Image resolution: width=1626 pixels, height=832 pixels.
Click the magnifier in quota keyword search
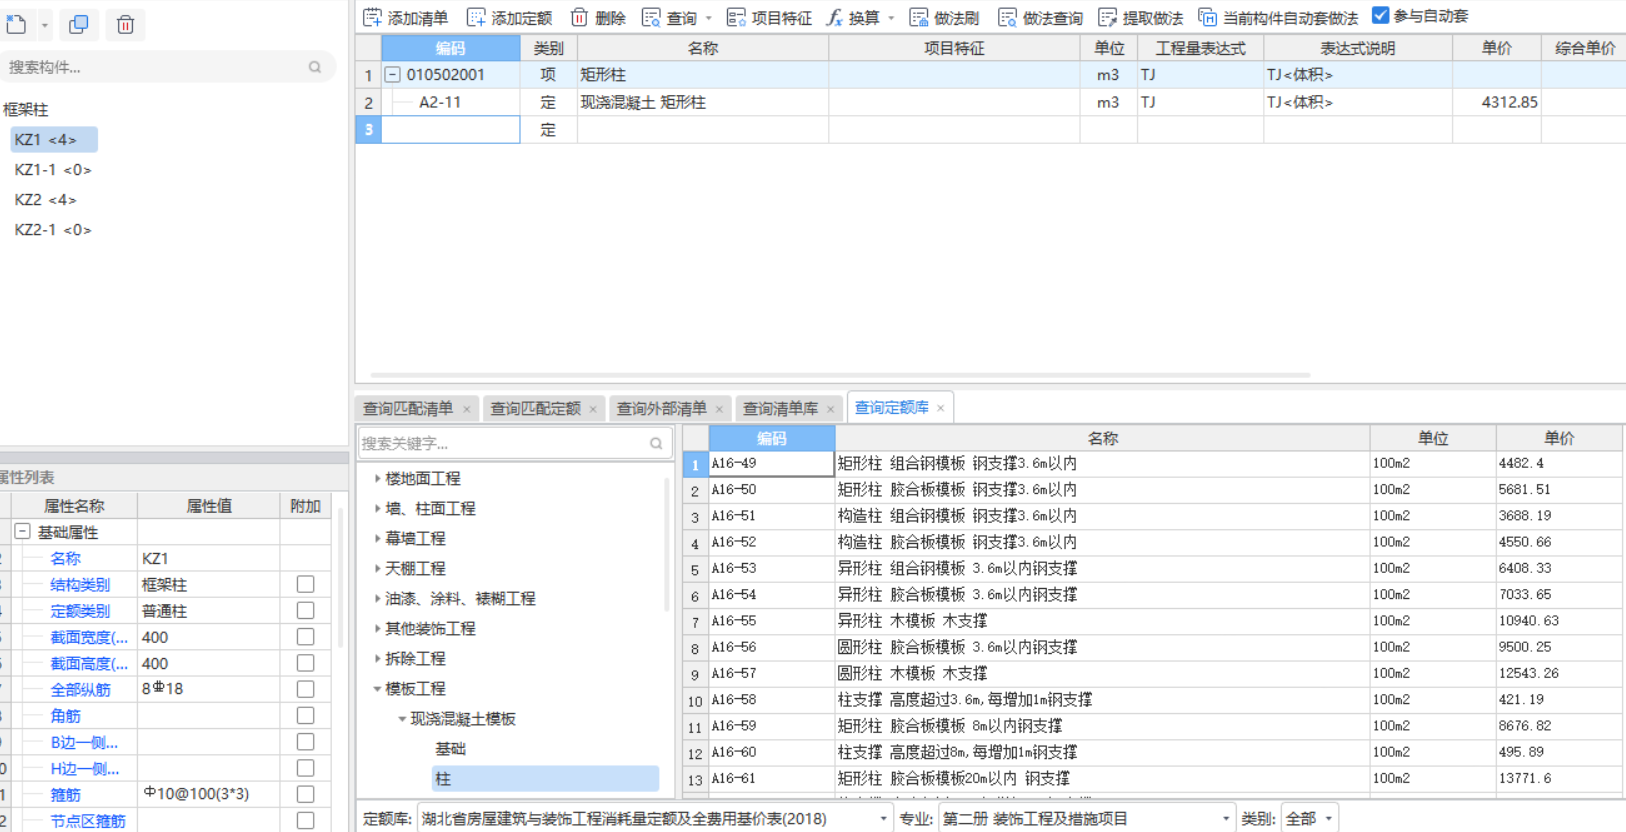[656, 443]
